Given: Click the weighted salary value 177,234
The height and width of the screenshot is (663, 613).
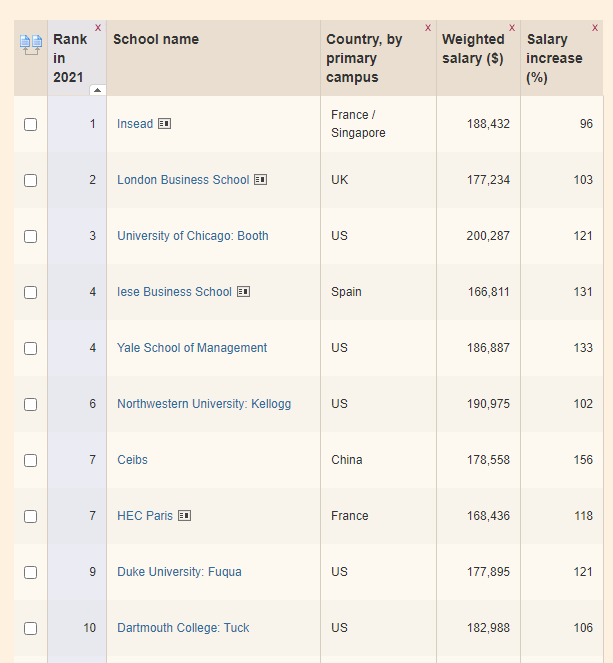Looking at the screenshot, I should [488, 180].
